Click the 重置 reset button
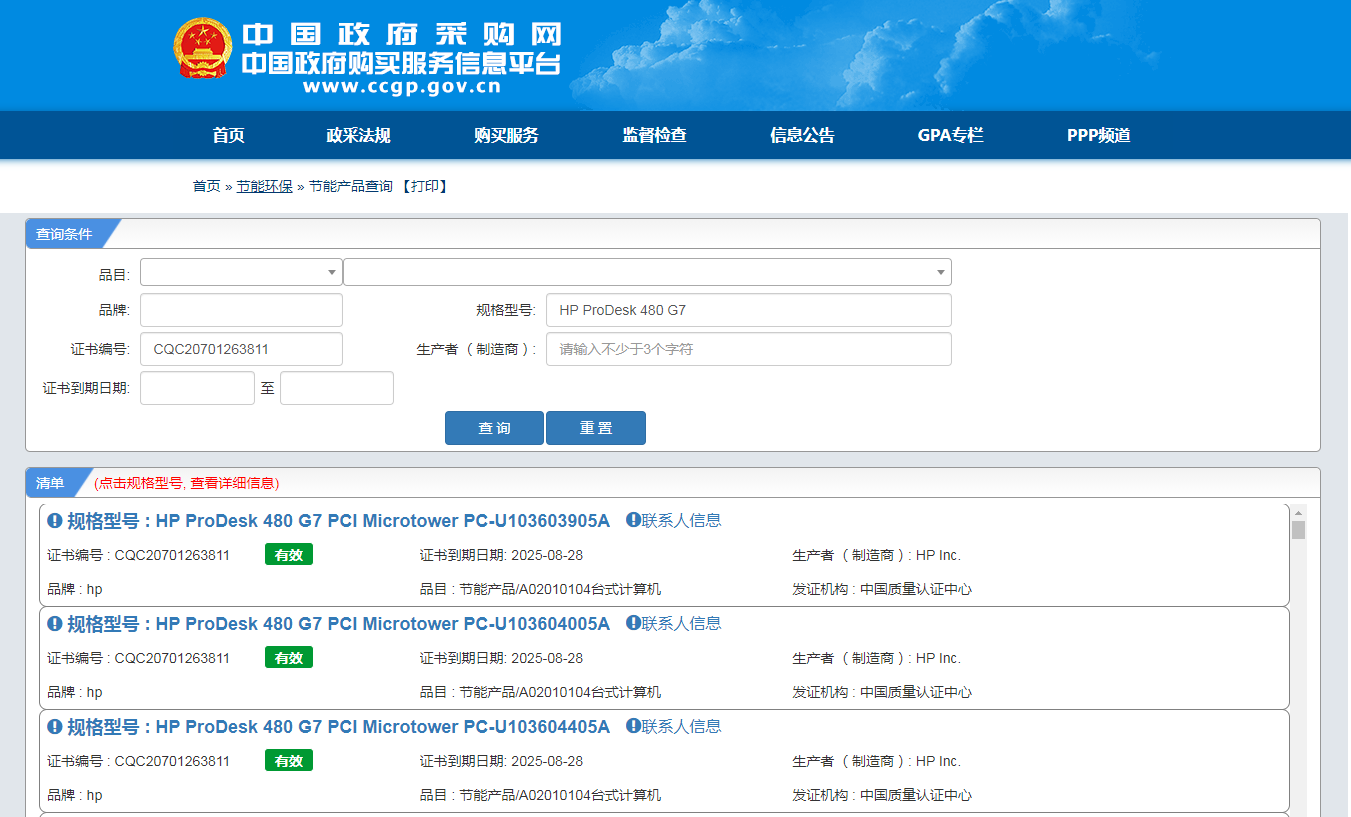1351x817 pixels. point(596,428)
